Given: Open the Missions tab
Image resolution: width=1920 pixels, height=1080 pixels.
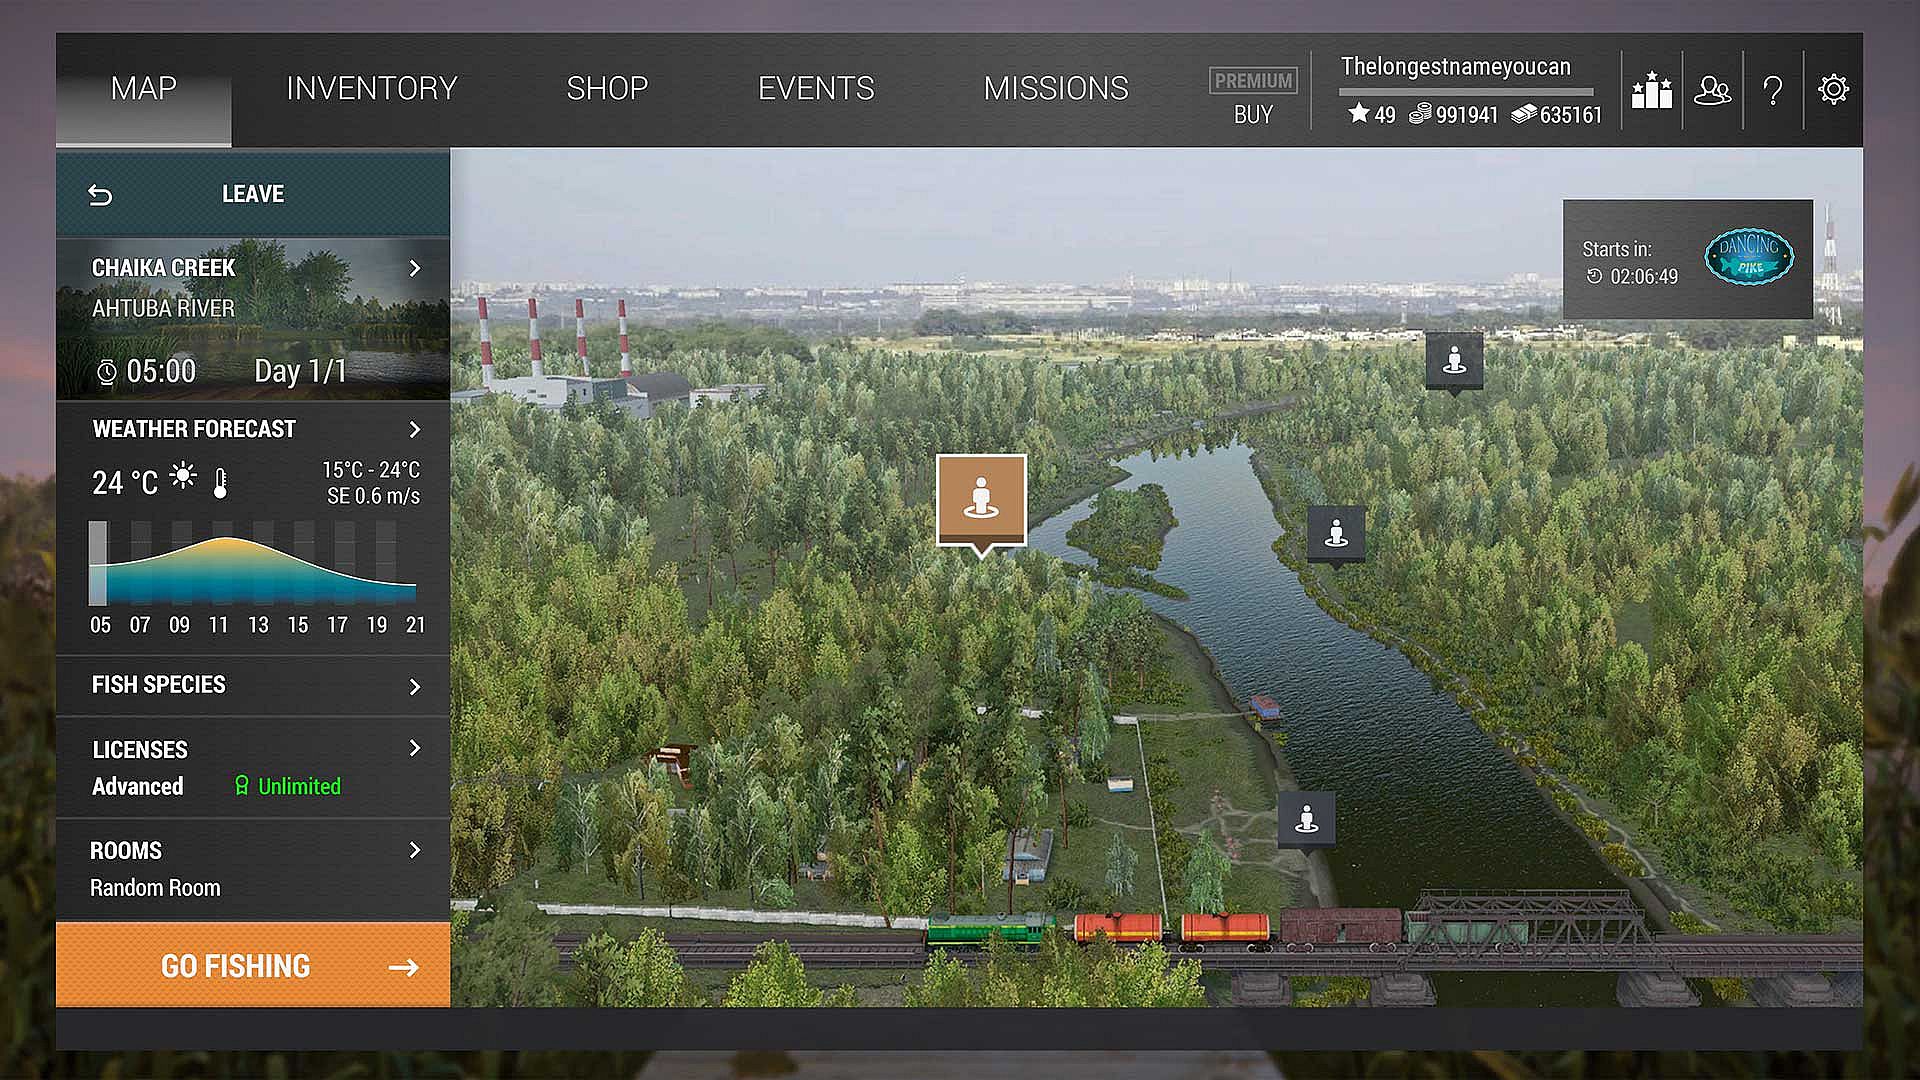Looking at the screenshot, I should coord(1055,88).
